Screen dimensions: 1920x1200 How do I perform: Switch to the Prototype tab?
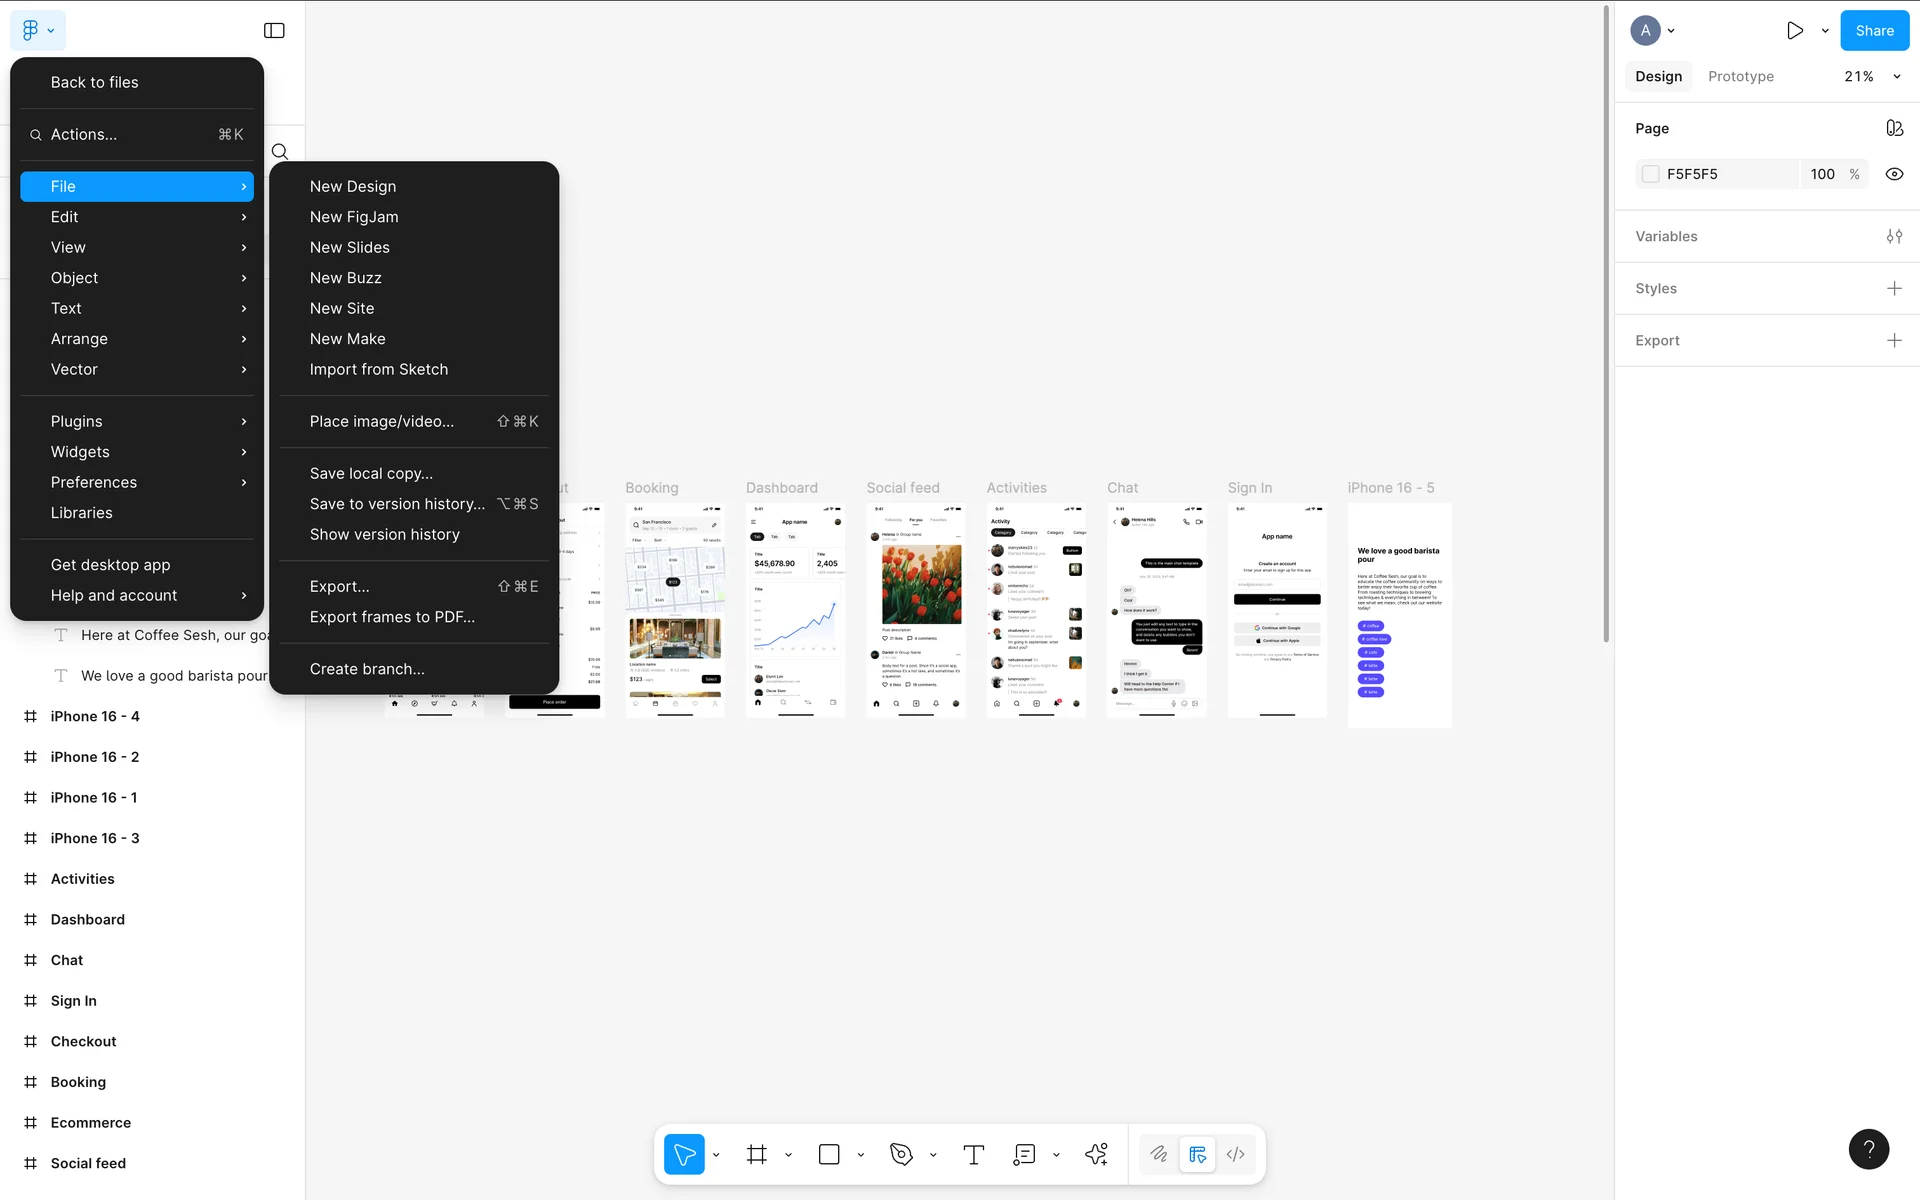coord(1740,77)
